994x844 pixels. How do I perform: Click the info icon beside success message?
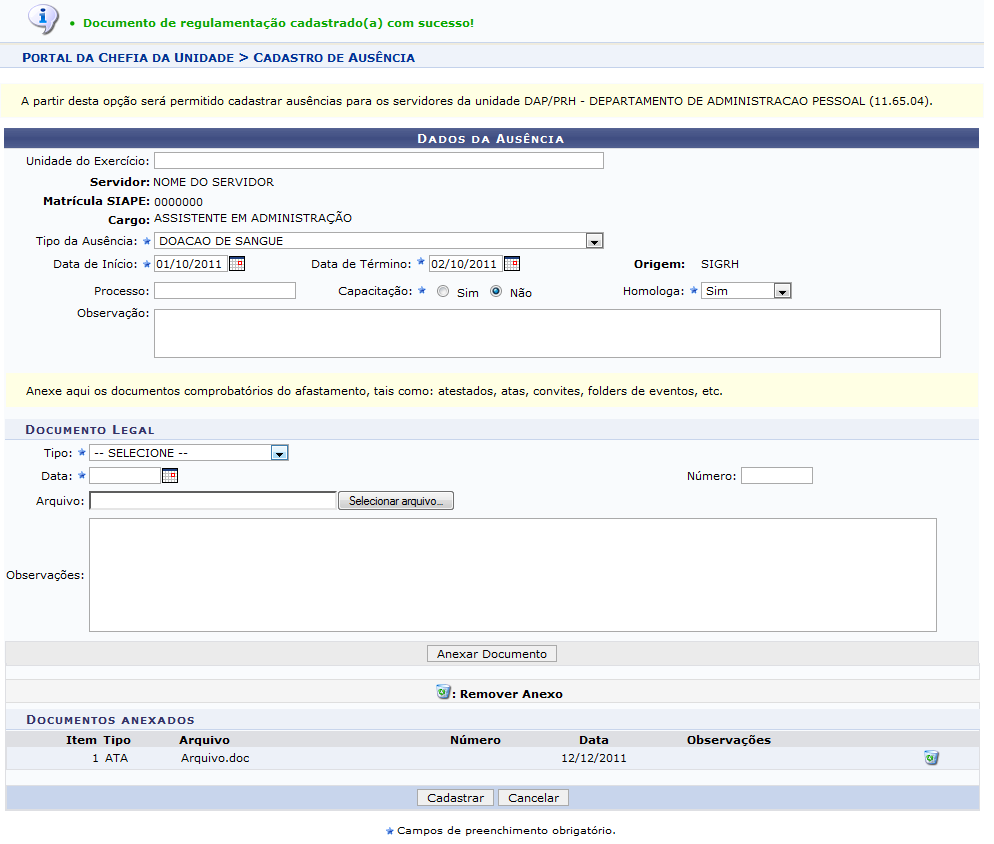[x=42, y=17]
